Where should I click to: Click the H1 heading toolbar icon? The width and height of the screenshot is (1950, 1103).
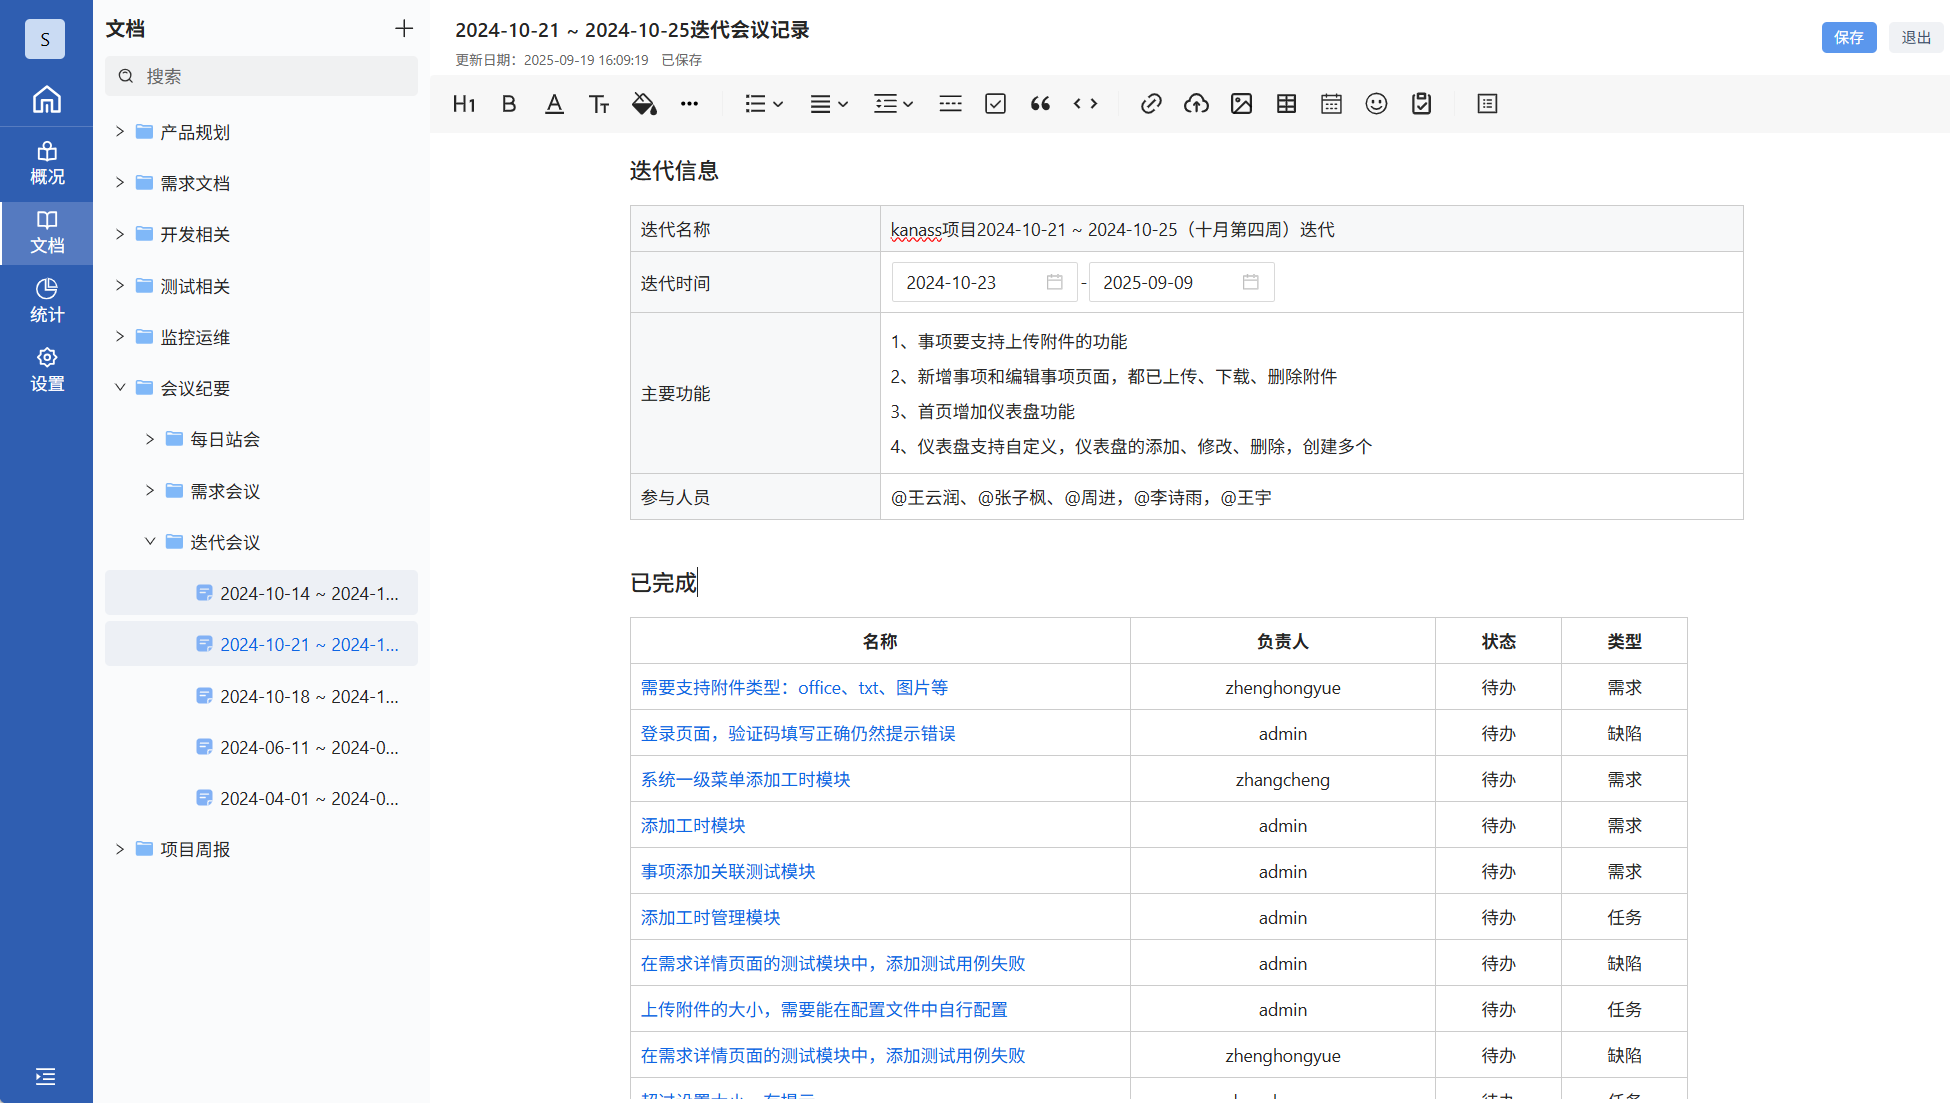pos(464,104)
